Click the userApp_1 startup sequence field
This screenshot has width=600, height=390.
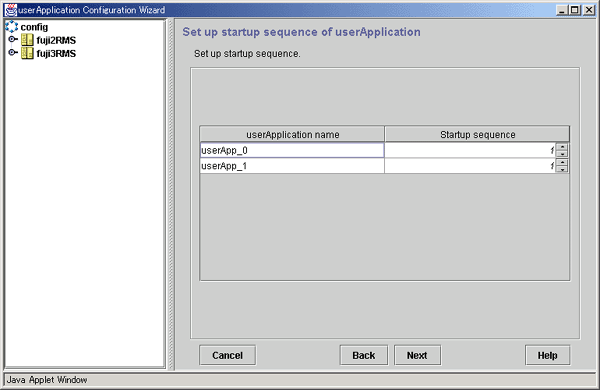coord(470,166)
